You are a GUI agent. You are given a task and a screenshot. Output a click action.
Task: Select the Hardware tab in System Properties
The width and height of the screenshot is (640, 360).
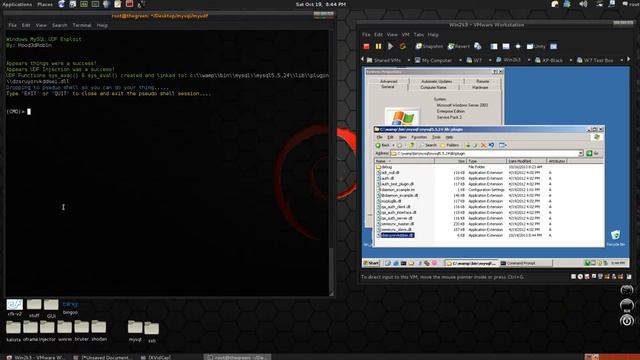[x=480, y=87]
